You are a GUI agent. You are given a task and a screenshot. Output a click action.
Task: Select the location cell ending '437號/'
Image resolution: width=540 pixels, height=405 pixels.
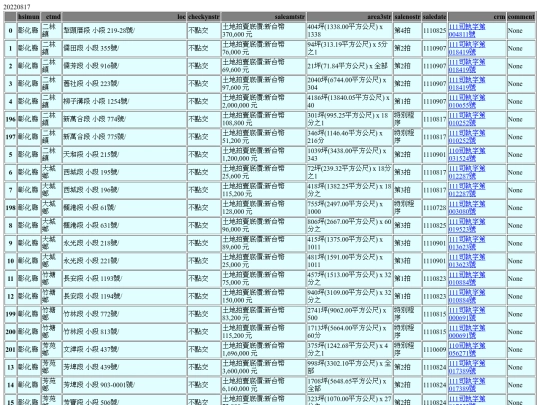[x=124, y=350]
